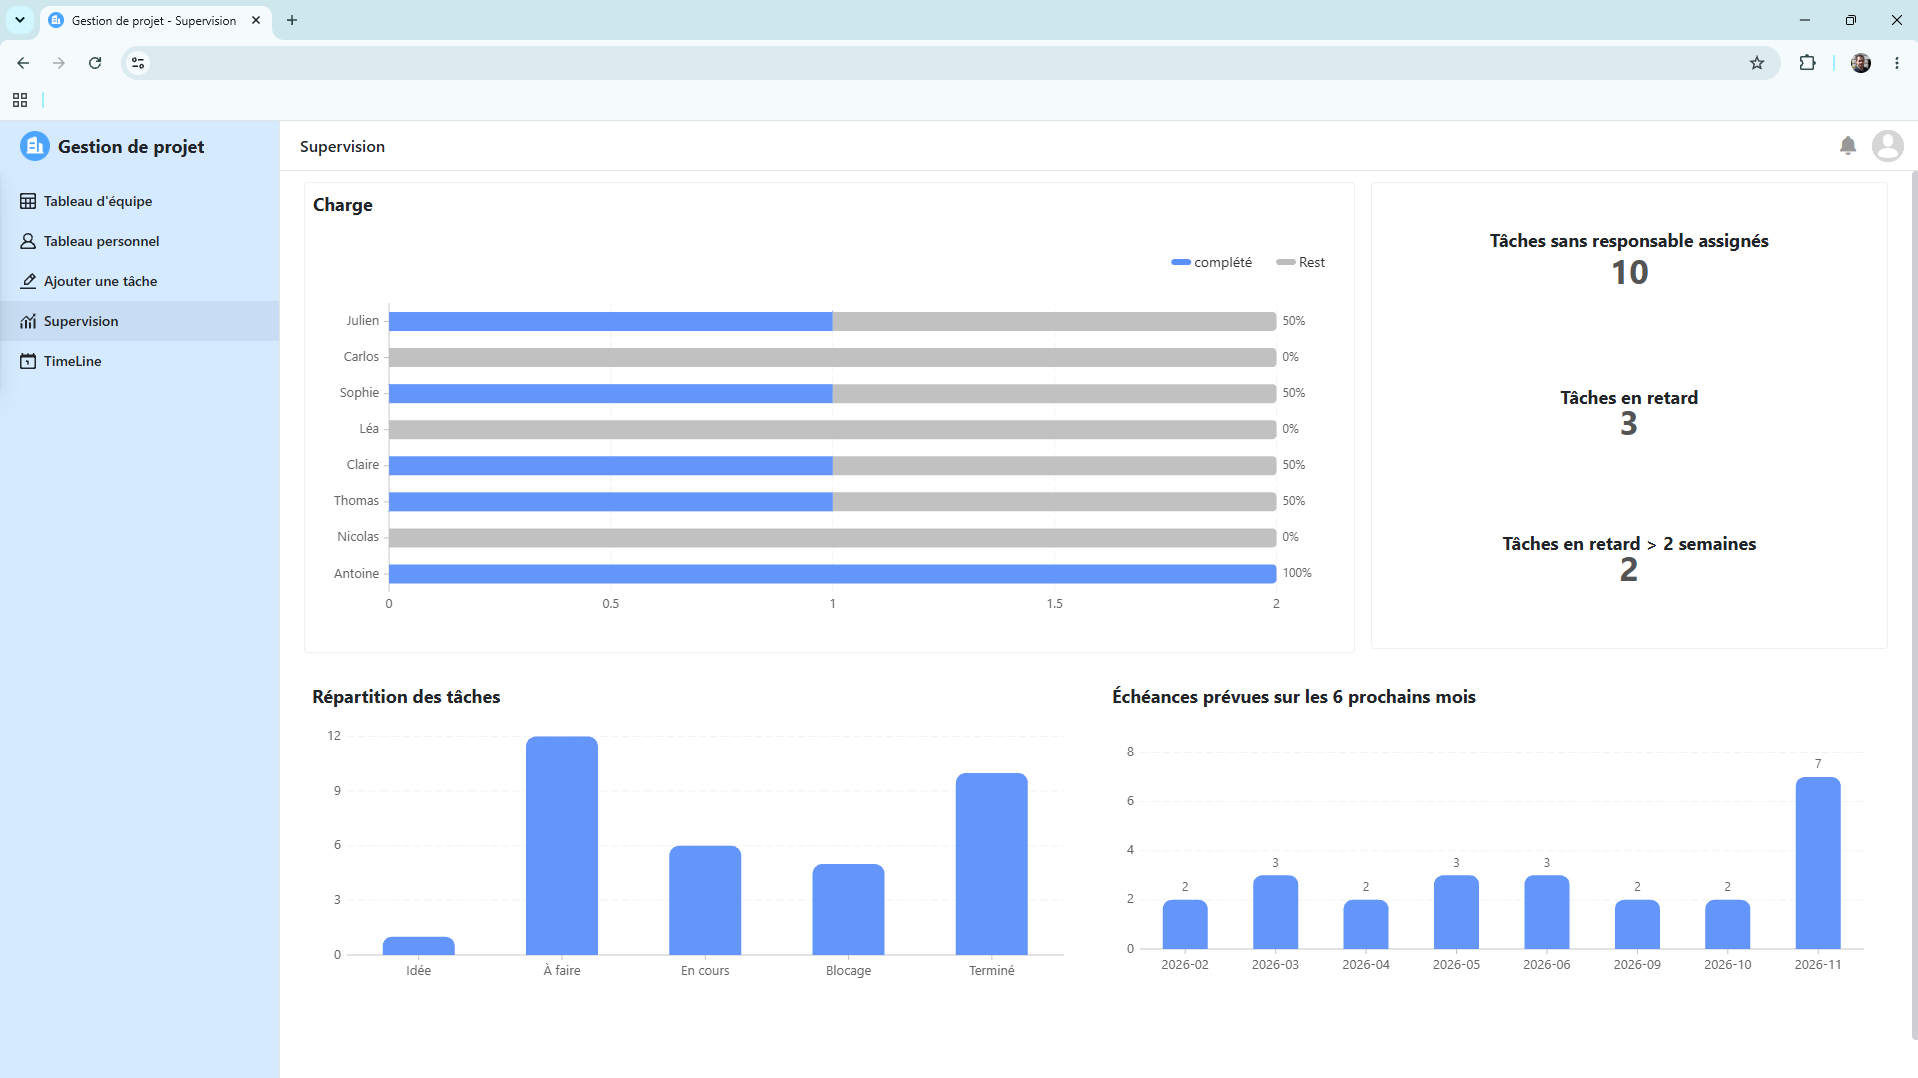Toggle the complété legend series
This screenshot has width=1918, height=1078.
[x=1211, y=262]
